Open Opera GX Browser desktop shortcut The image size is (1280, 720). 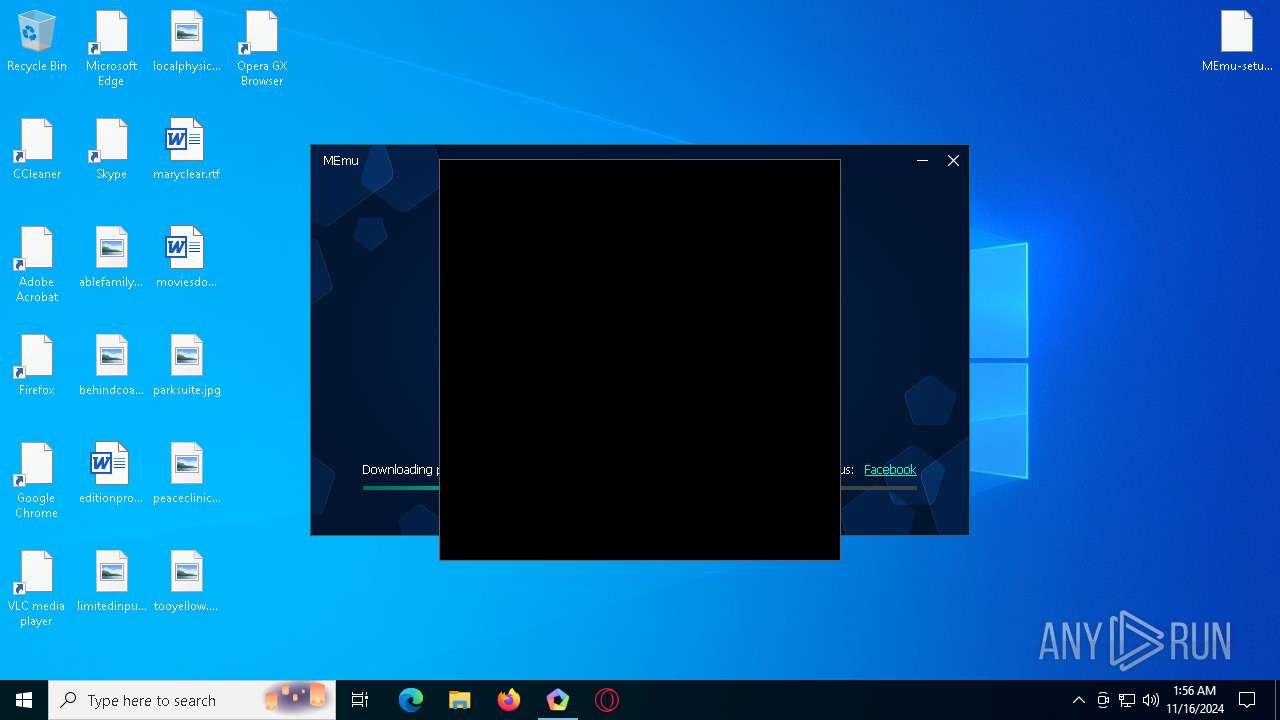pos(262,49)
